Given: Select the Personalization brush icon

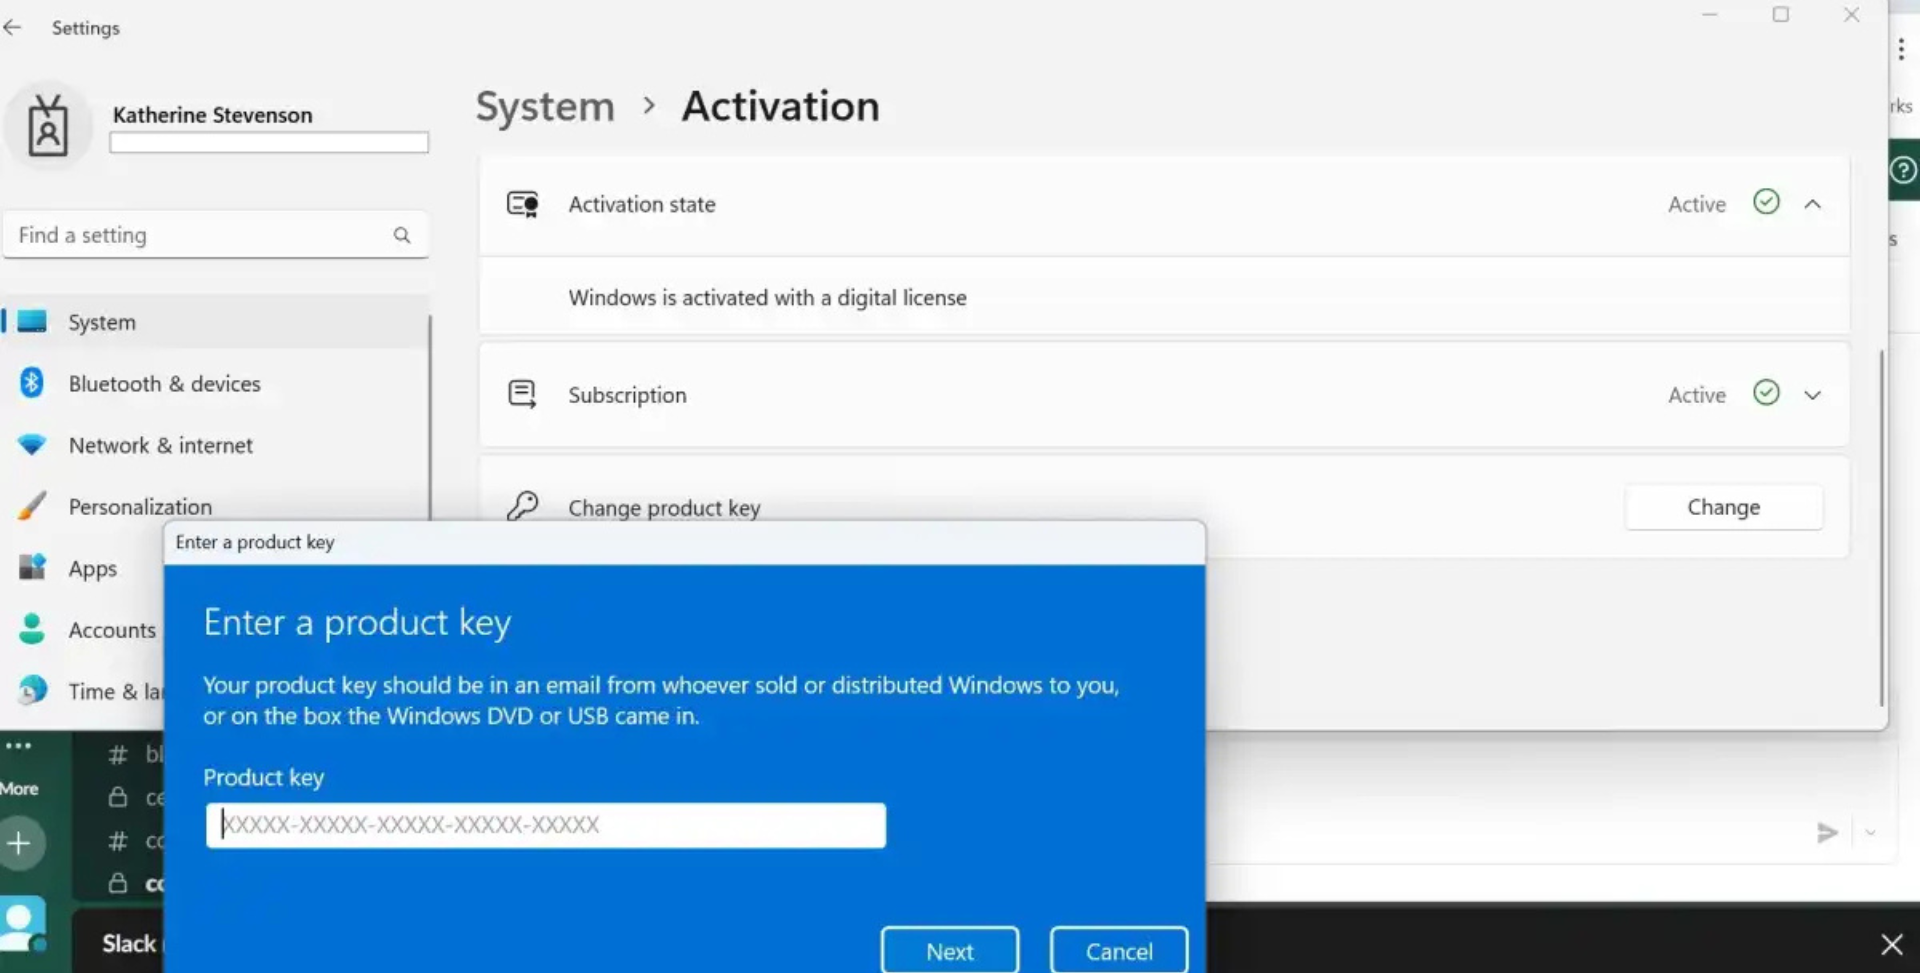Looking at the screenshot, I should pos(32,506).
